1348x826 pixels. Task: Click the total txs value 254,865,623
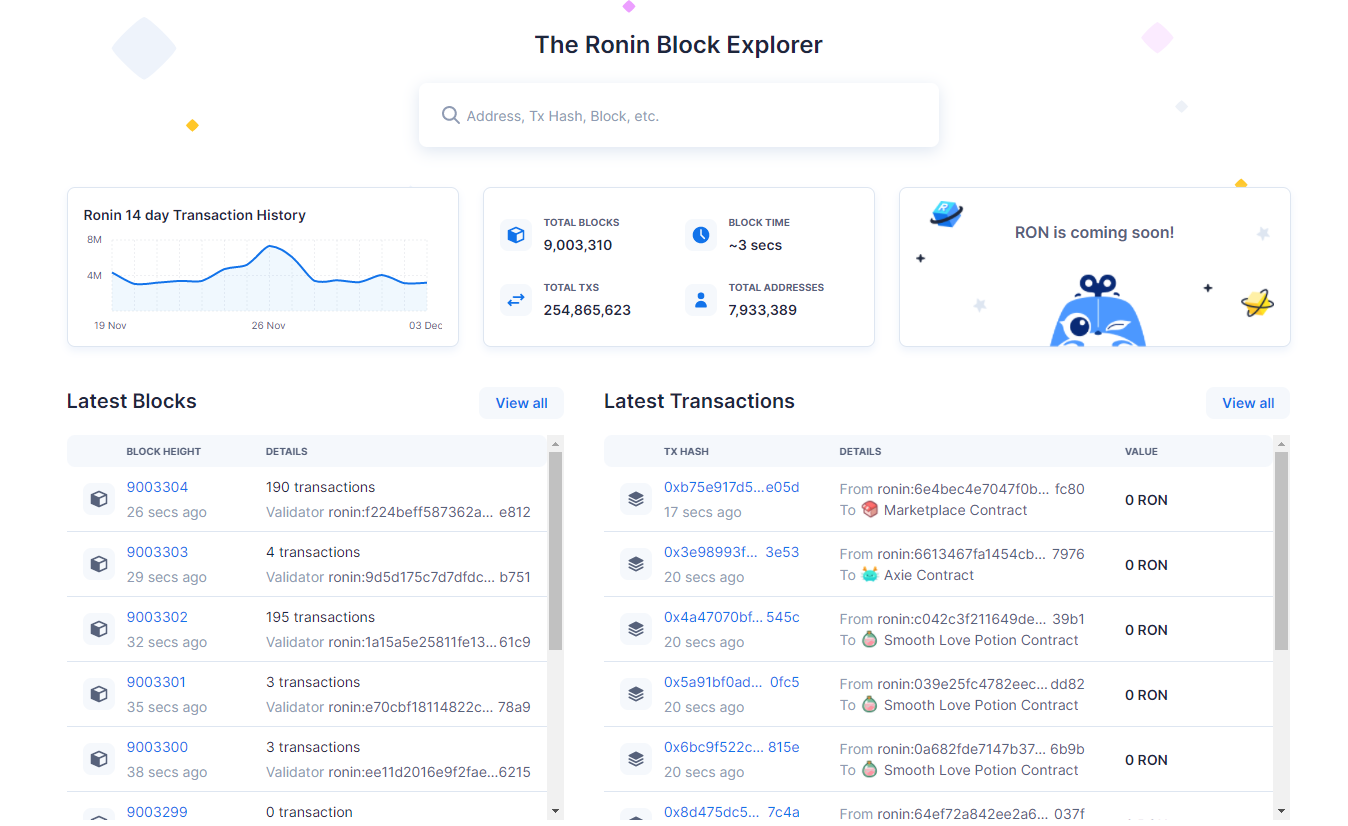click(587, 310)
